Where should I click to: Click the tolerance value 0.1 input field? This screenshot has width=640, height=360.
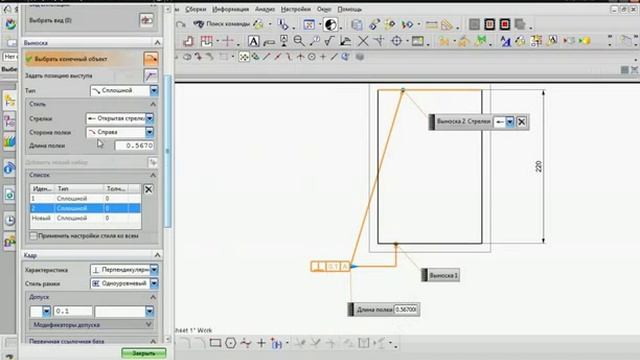click(73, 311)
